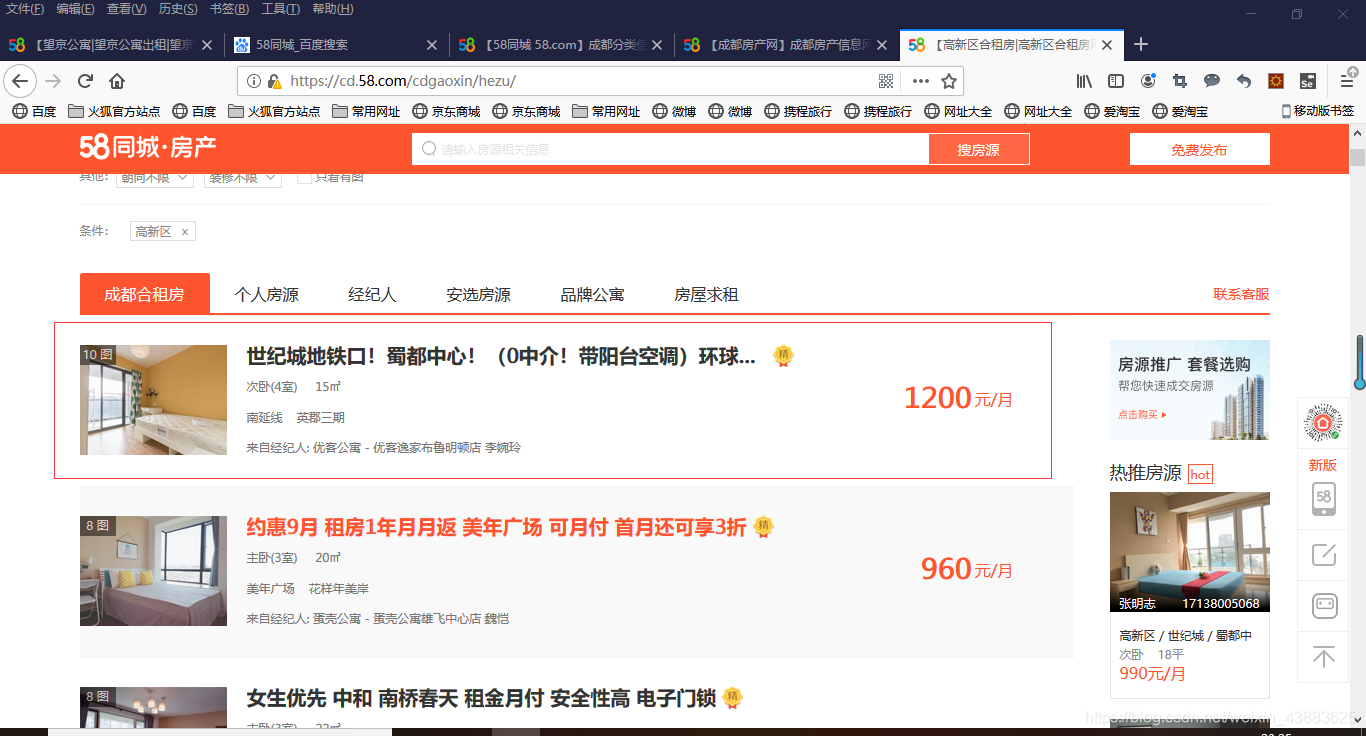The height and width of the screenshot is (736, 1366).
Task: Select the 成都合租房 tab
Action: pyautogui.click(x=145, y=294)
